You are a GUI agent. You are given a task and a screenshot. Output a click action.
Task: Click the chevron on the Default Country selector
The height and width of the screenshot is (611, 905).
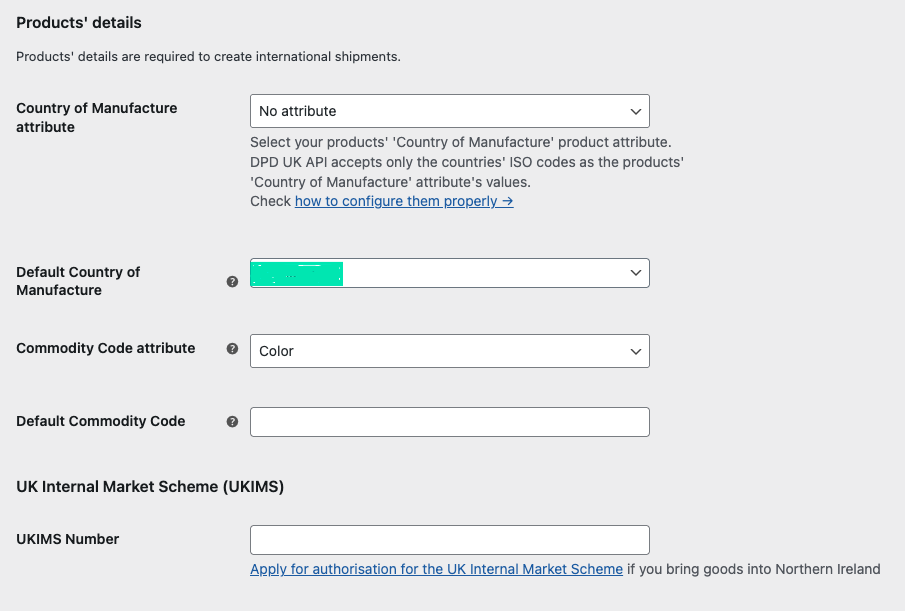[x=635, y=272]
